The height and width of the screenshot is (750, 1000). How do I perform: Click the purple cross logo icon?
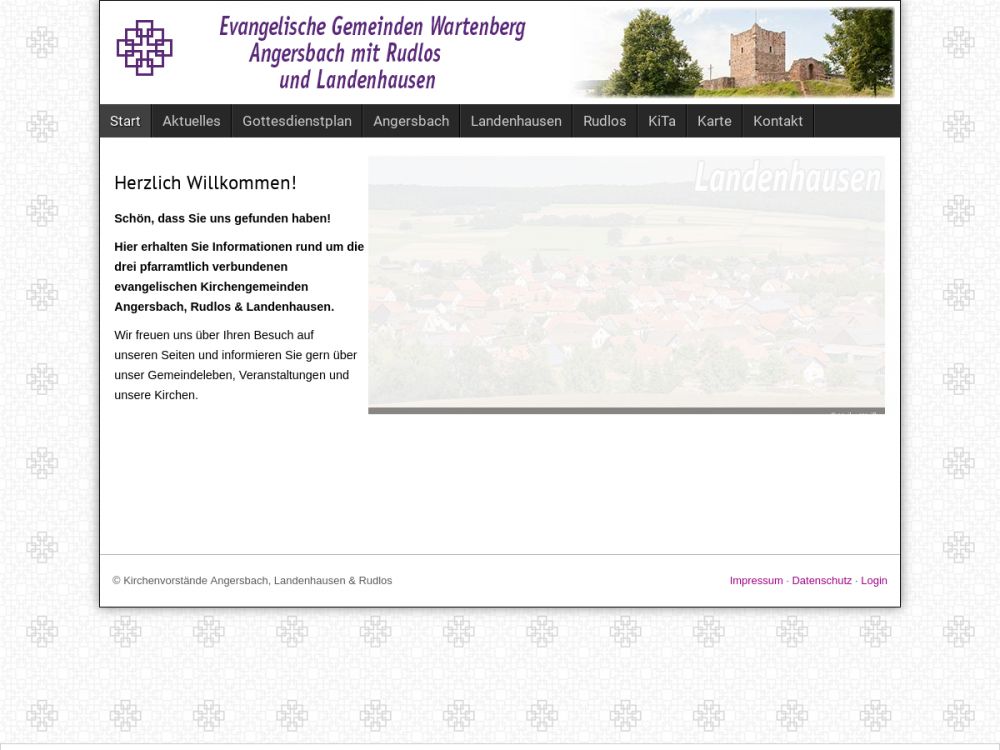pos(144,48)
